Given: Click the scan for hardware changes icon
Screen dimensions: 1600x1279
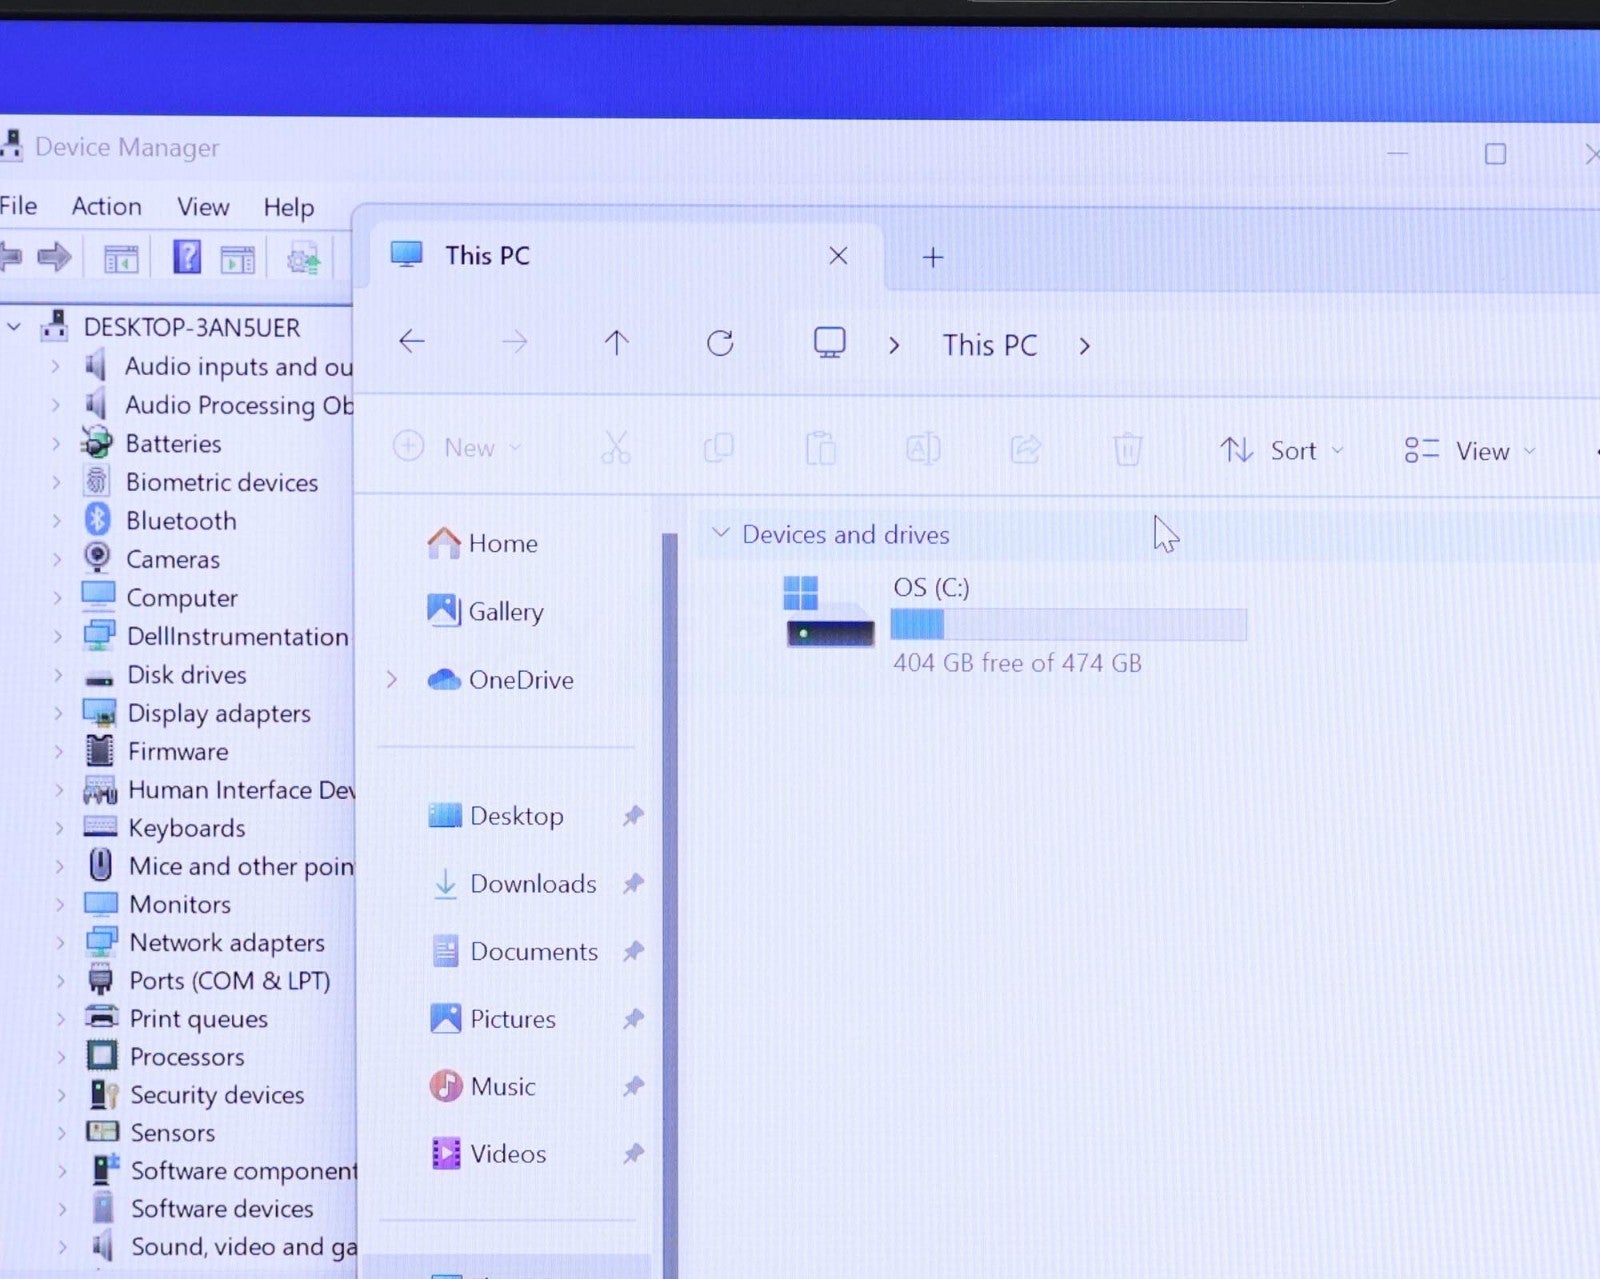Looking at the screenshot, I should pyautogui.click(x=304, y=259).
